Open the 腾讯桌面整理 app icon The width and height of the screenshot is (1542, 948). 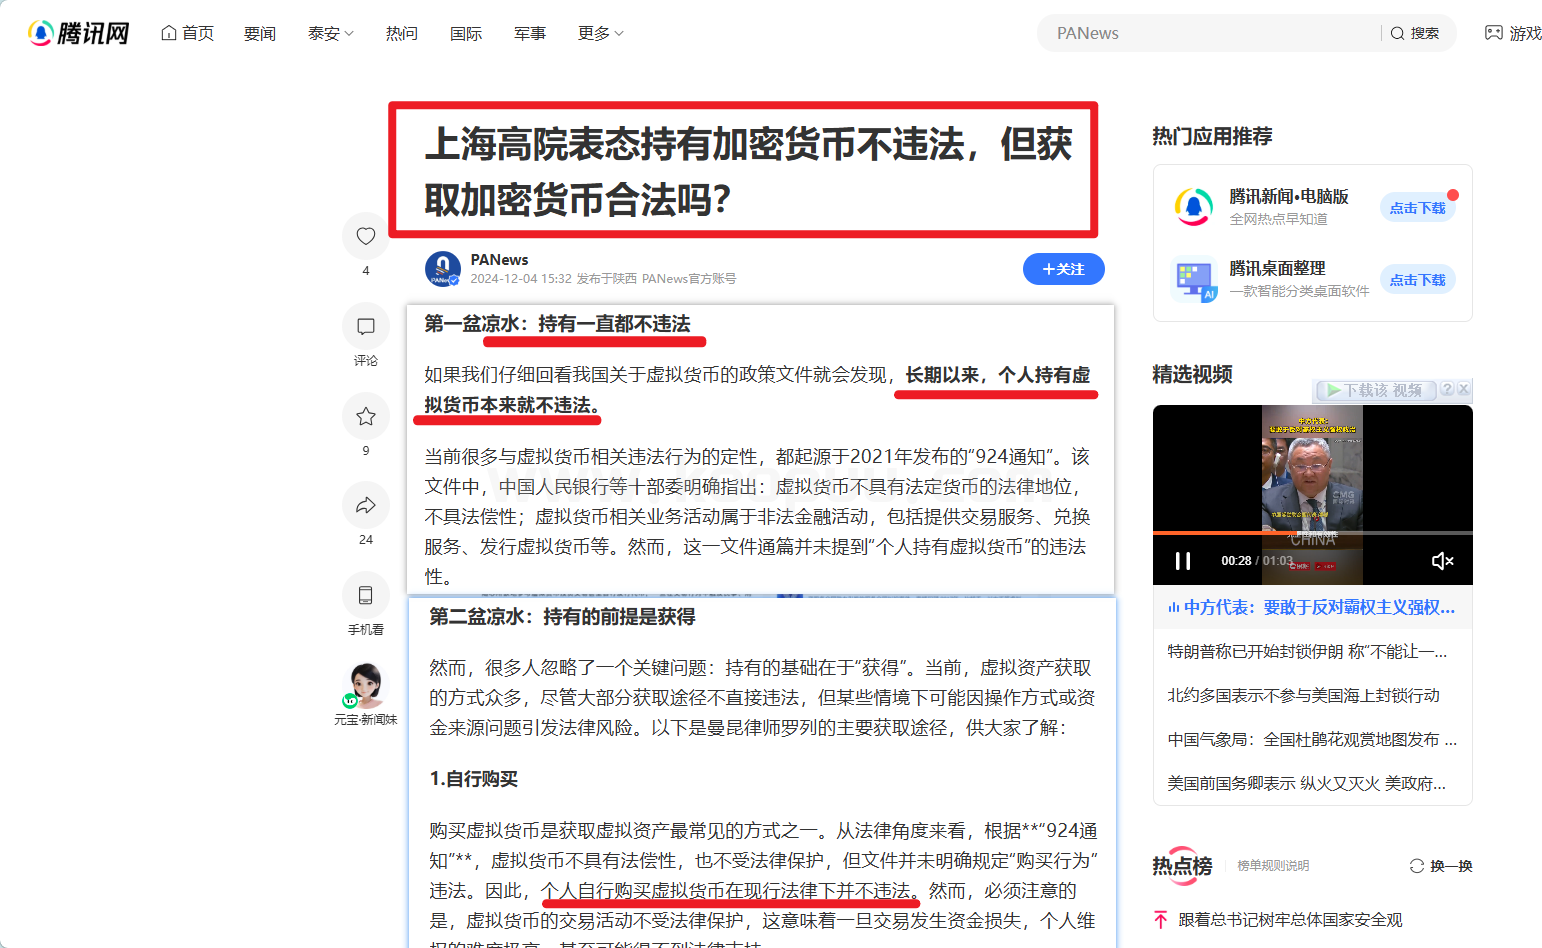click(1194, 279)
